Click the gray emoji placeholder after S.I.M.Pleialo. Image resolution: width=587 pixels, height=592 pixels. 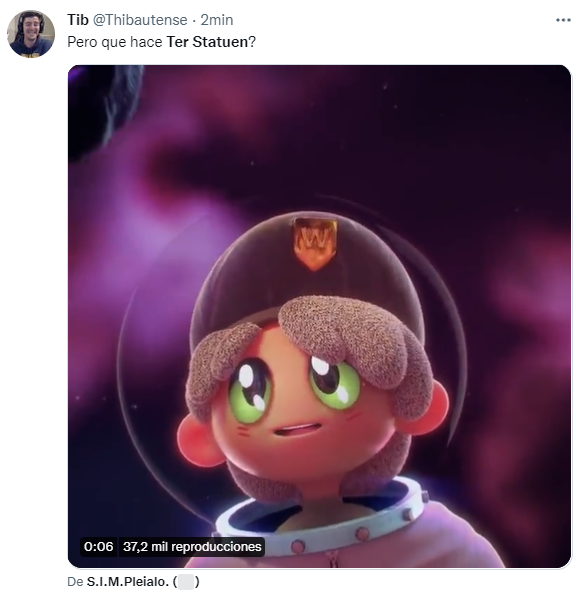(x=186, y=582)
